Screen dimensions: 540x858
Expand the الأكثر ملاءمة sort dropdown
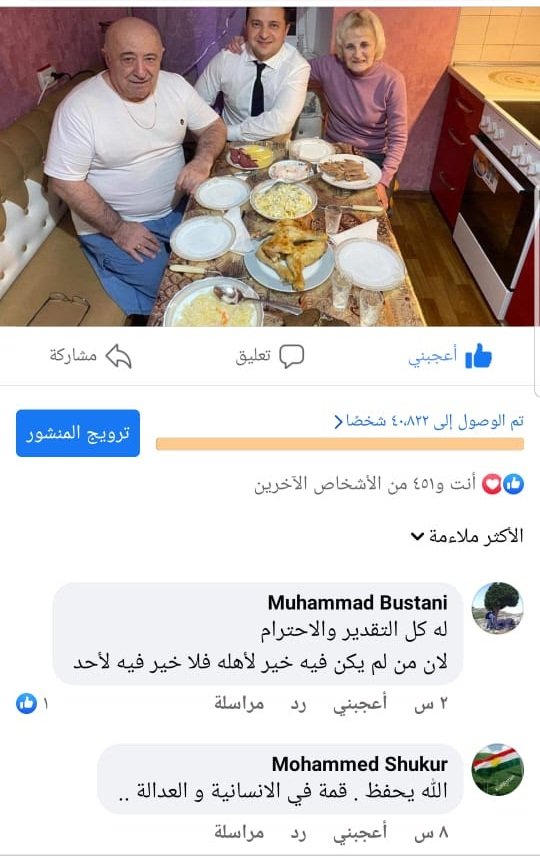click(467, 536)
